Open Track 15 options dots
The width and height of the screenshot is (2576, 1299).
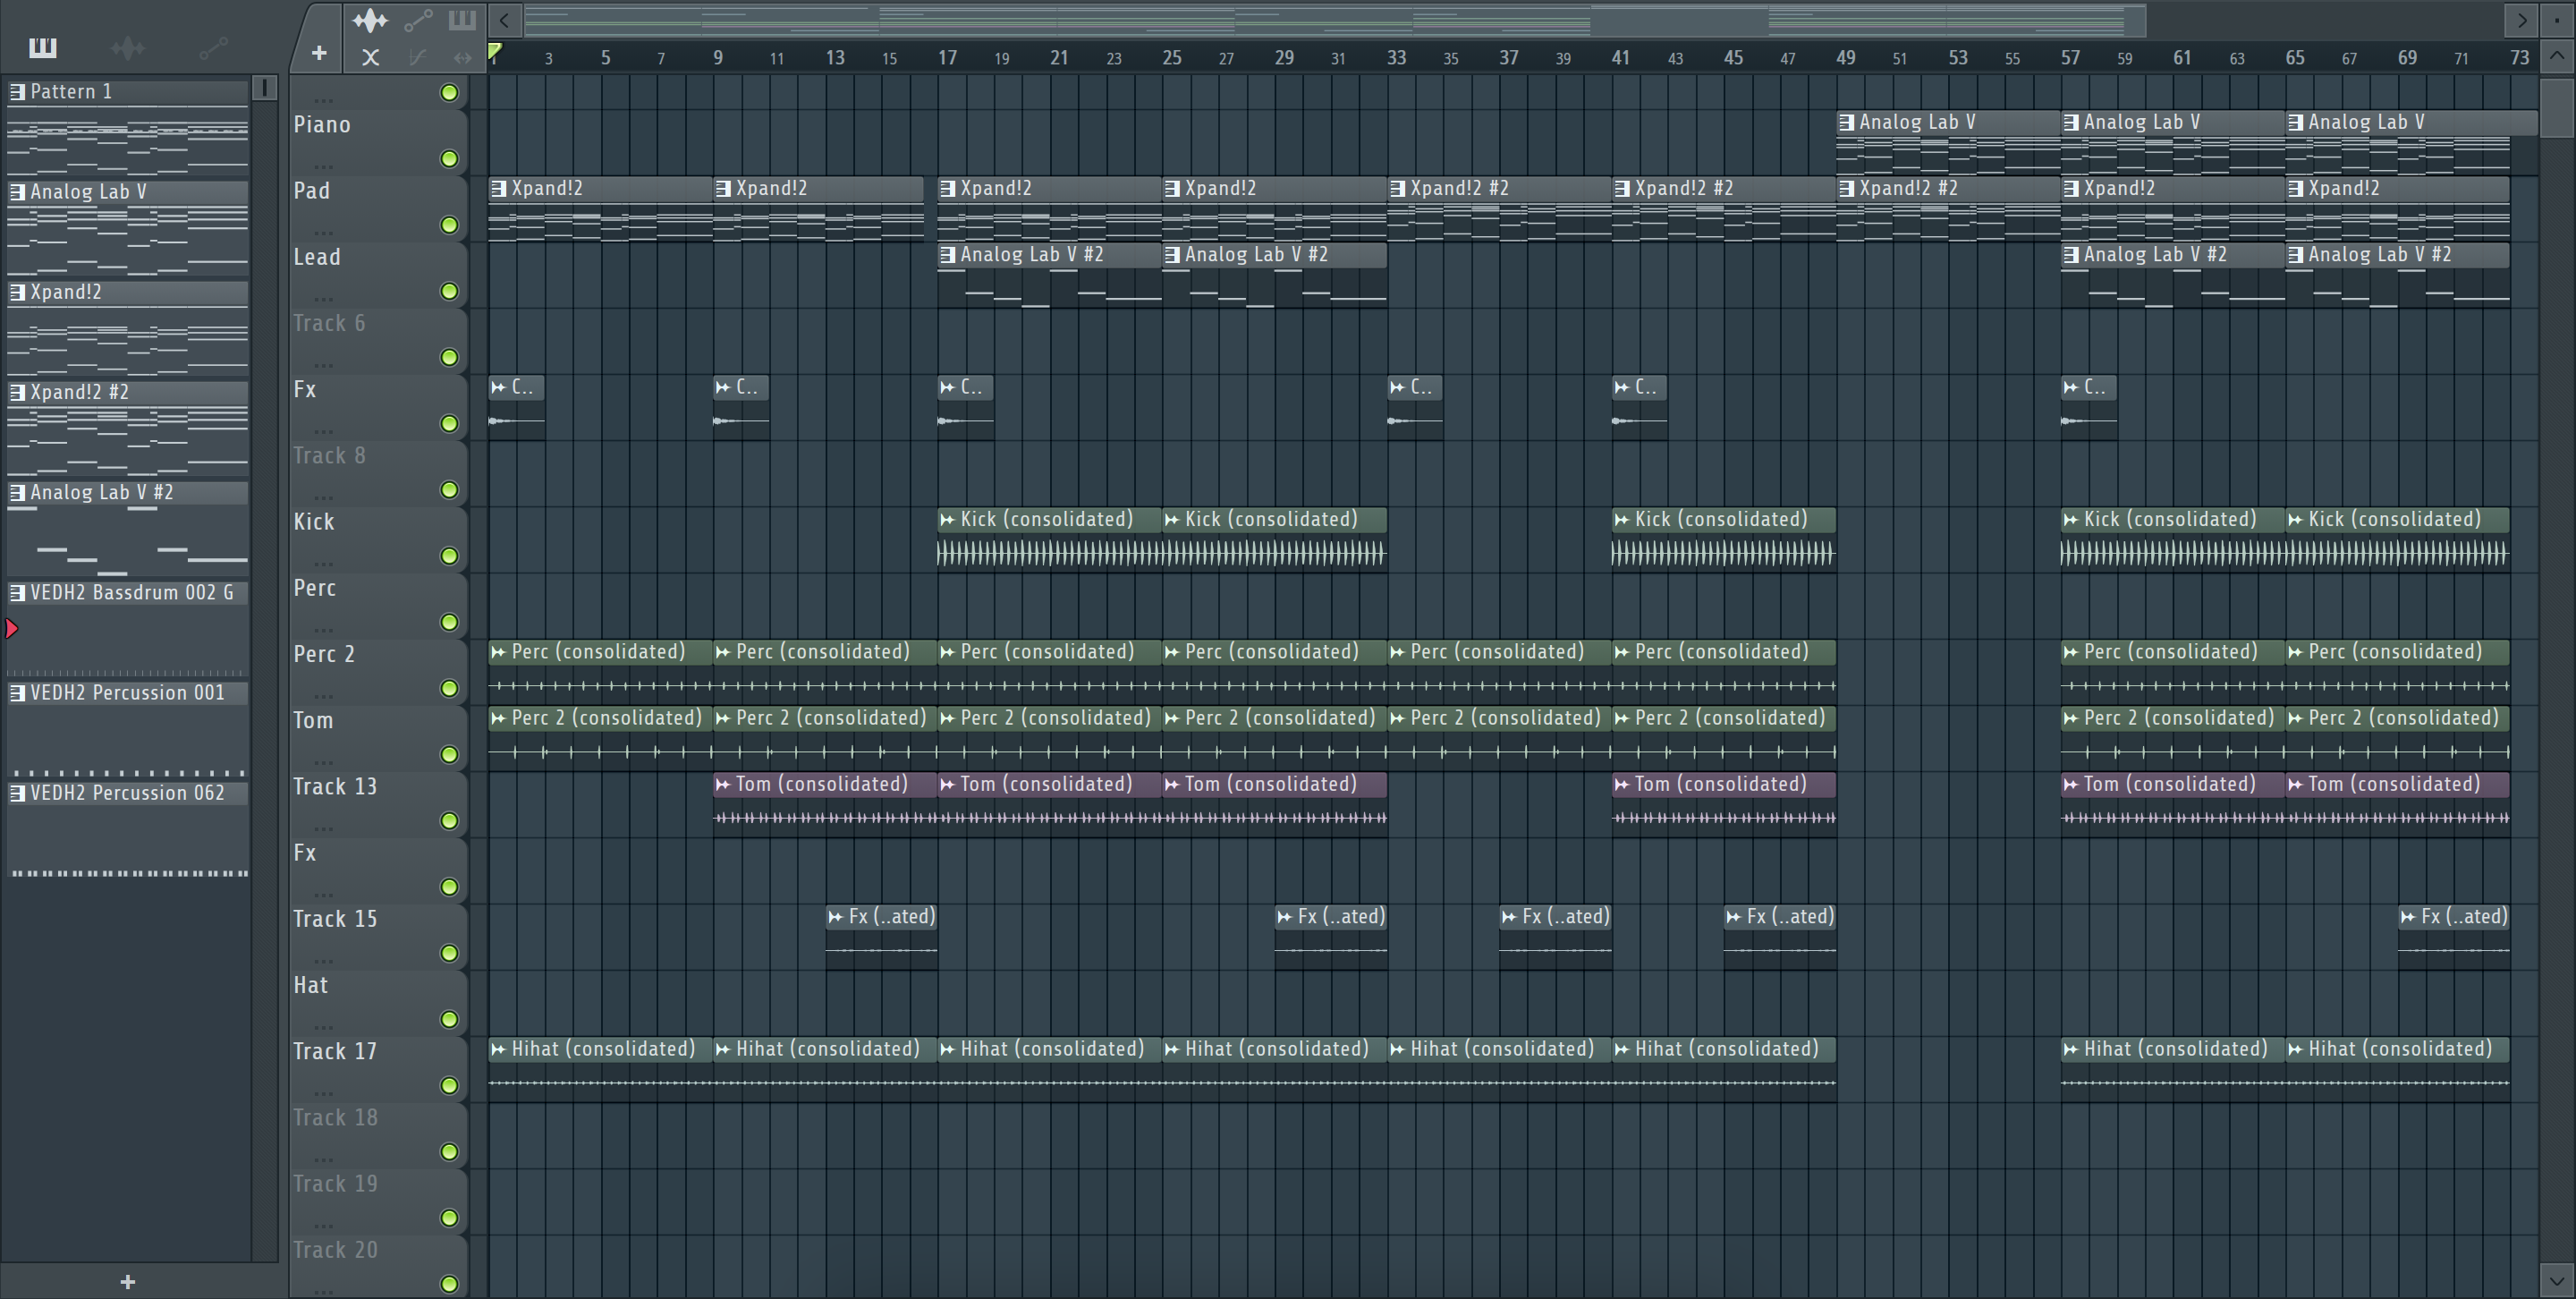pyautogui.click(x=322, y=959)
